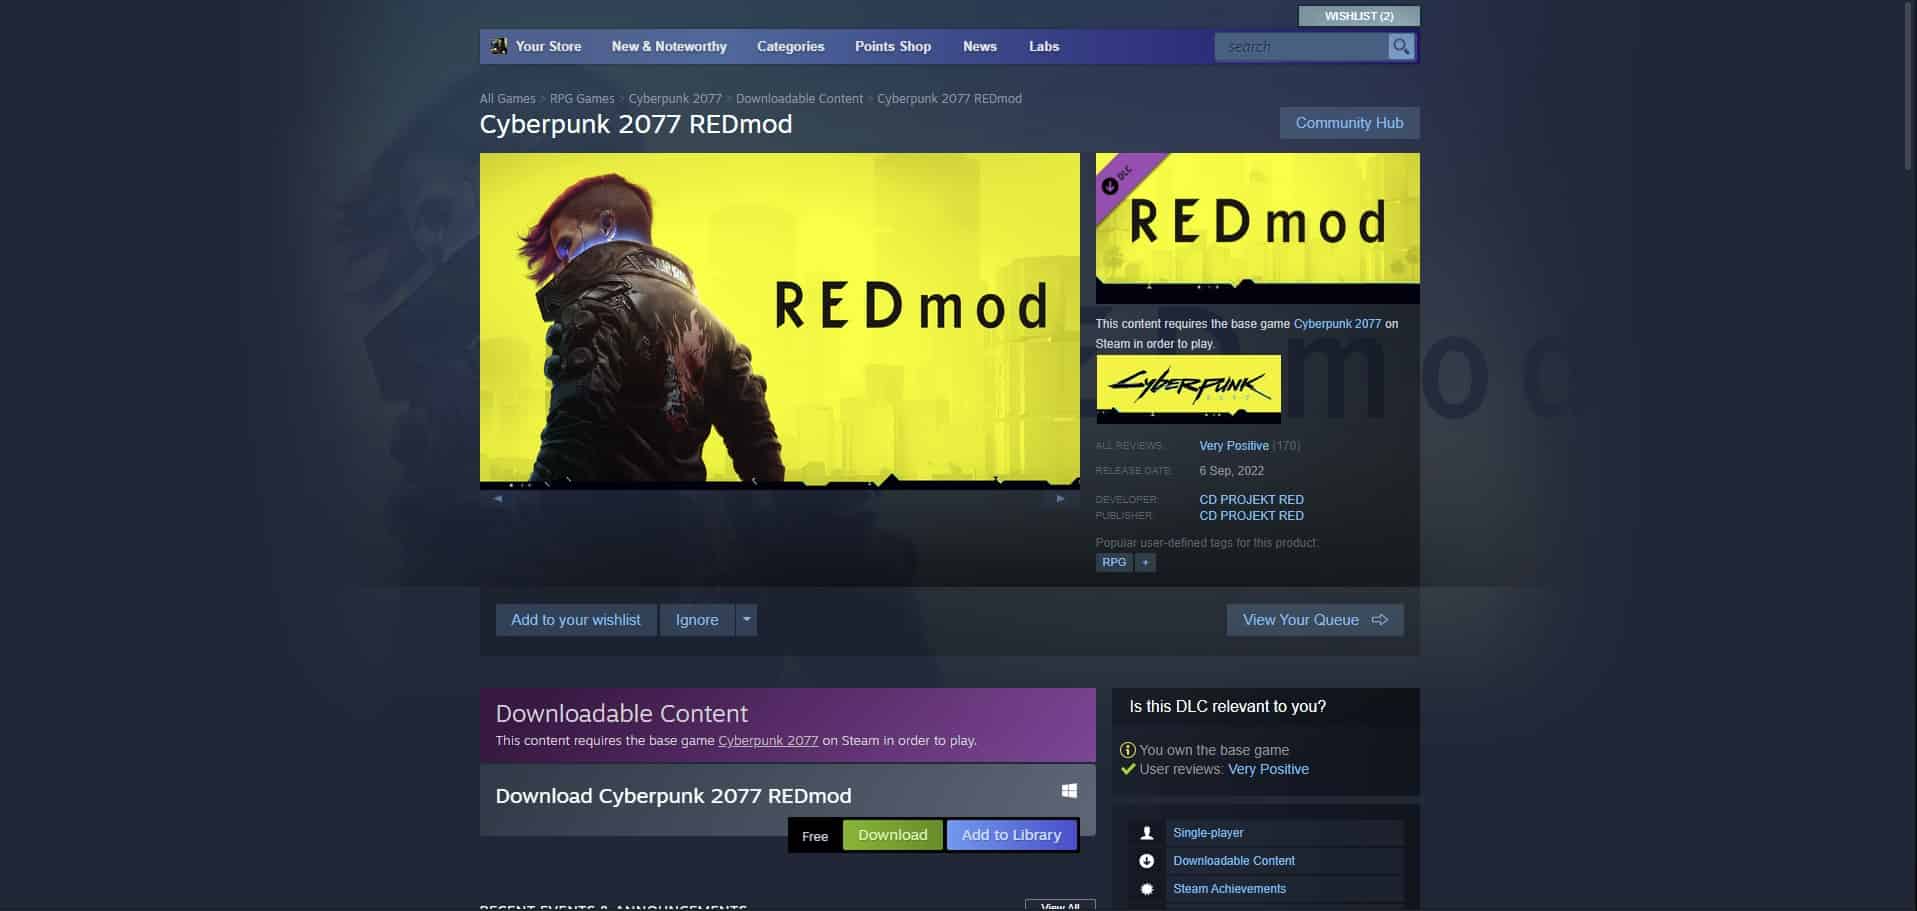Expand the tags list with the plus button

(1144, 562)
